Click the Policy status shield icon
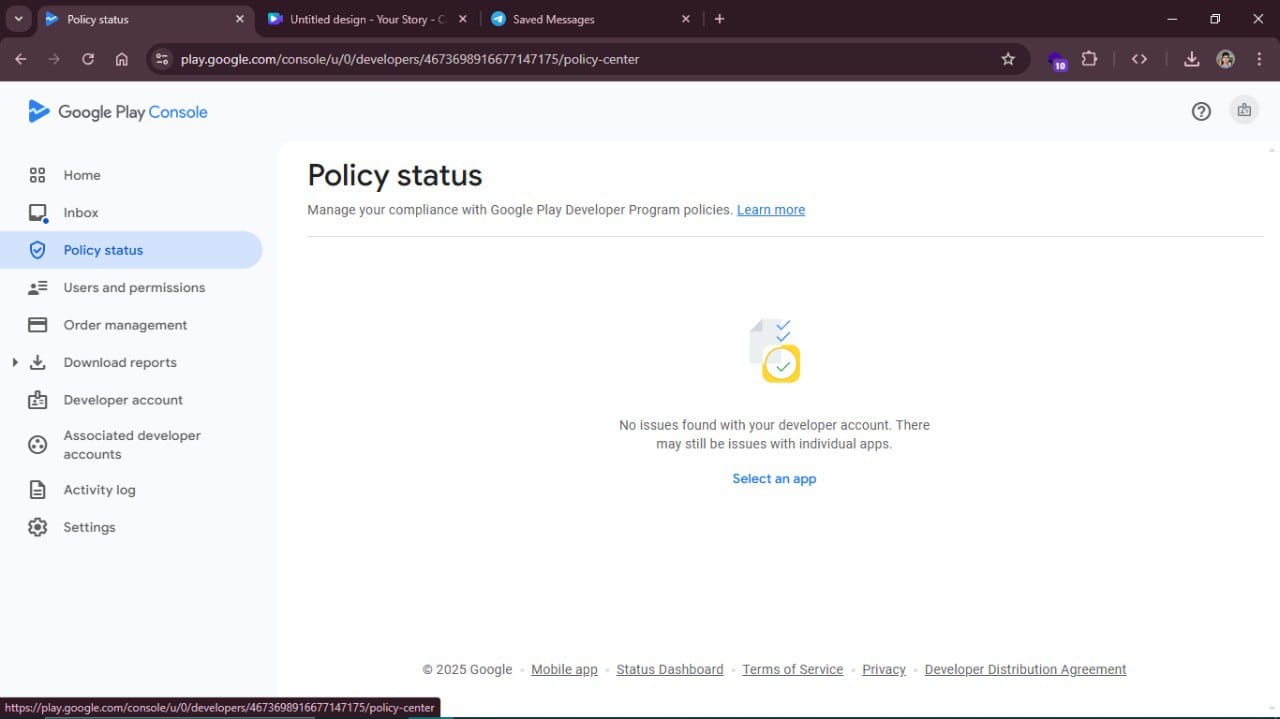Image resolution: width=1280 pixels, height=719 pixels. point(38,250)
